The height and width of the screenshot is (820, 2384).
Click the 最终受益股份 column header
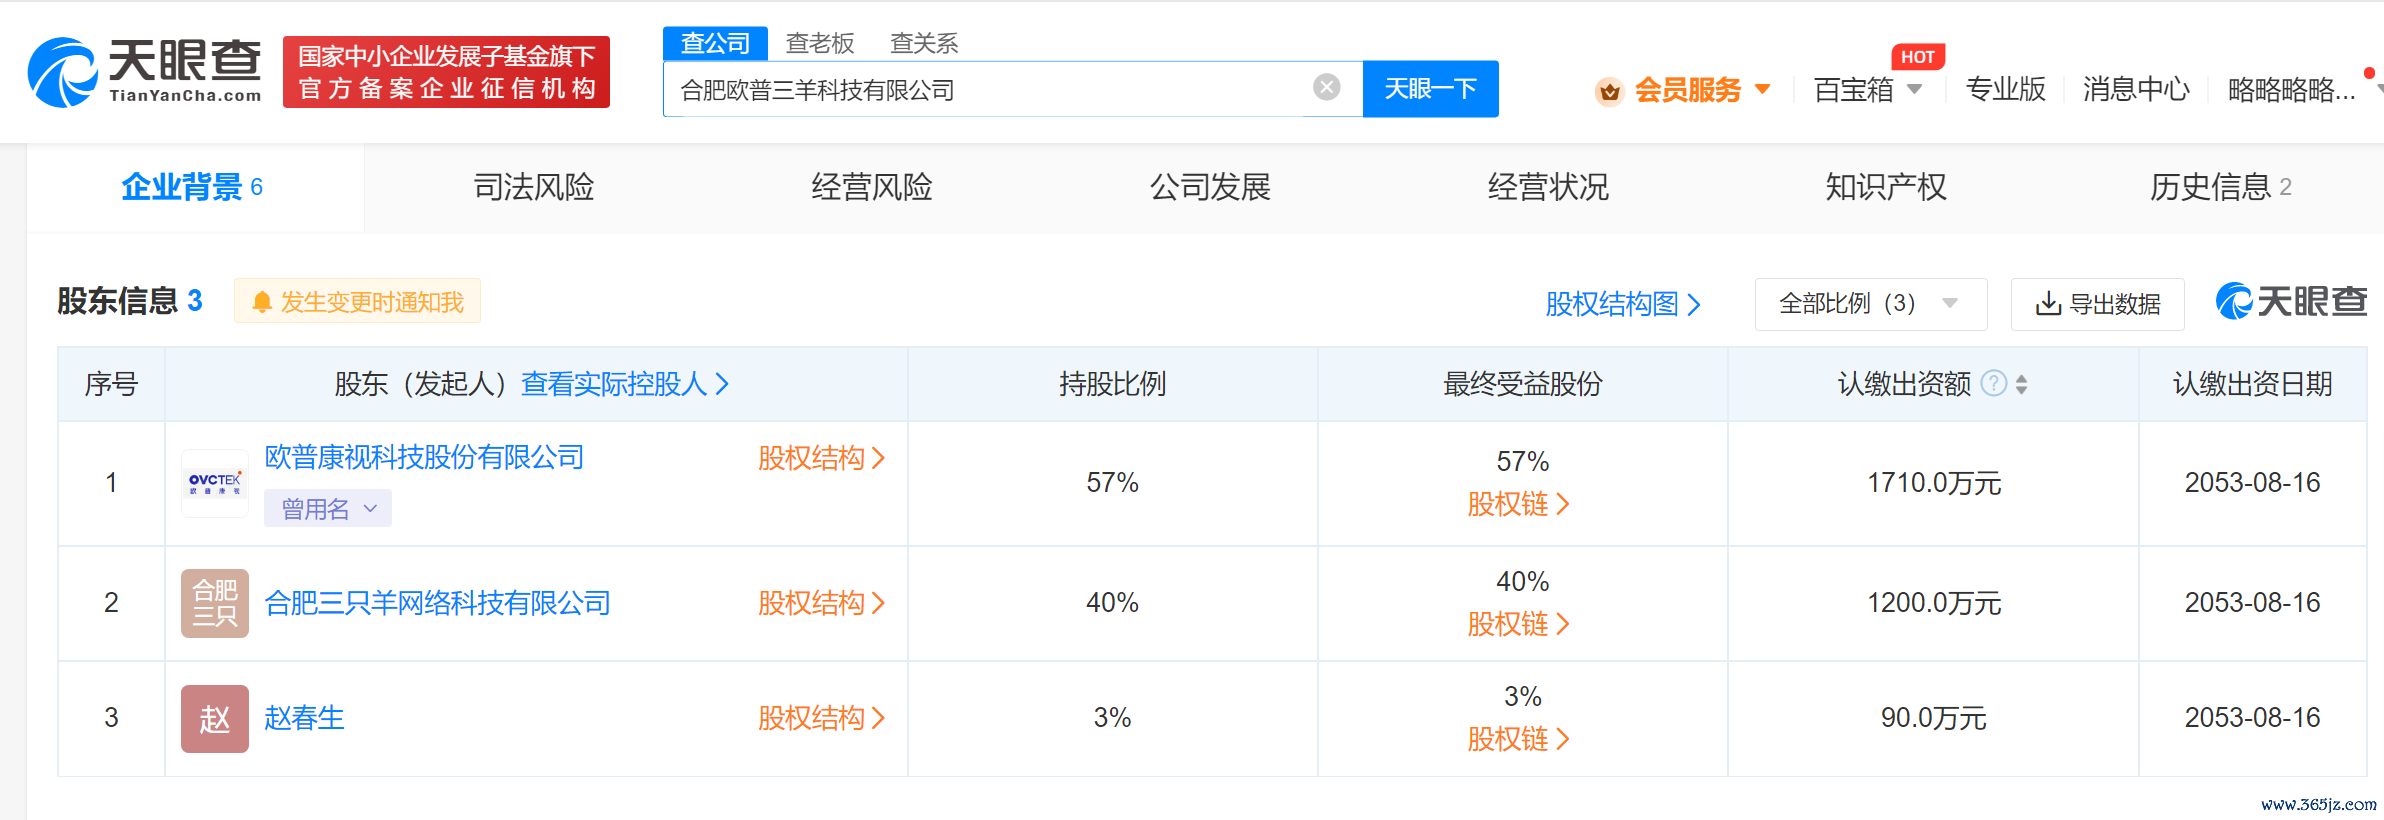[1522, 384]
